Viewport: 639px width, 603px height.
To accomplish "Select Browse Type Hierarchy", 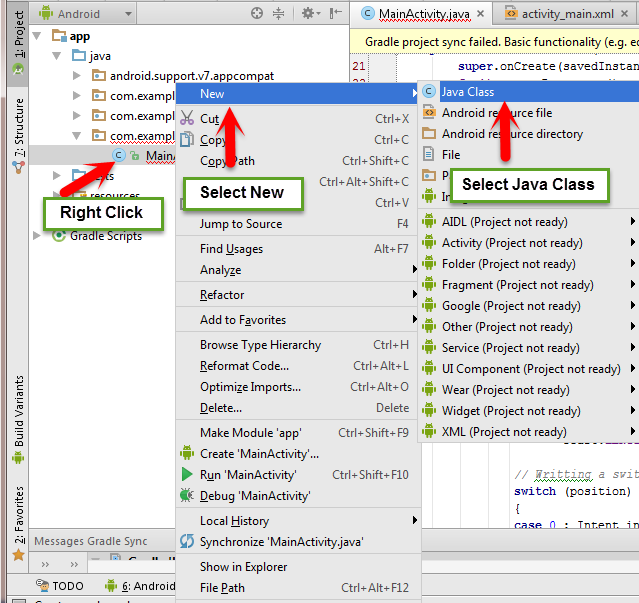I will click(297, 345).
